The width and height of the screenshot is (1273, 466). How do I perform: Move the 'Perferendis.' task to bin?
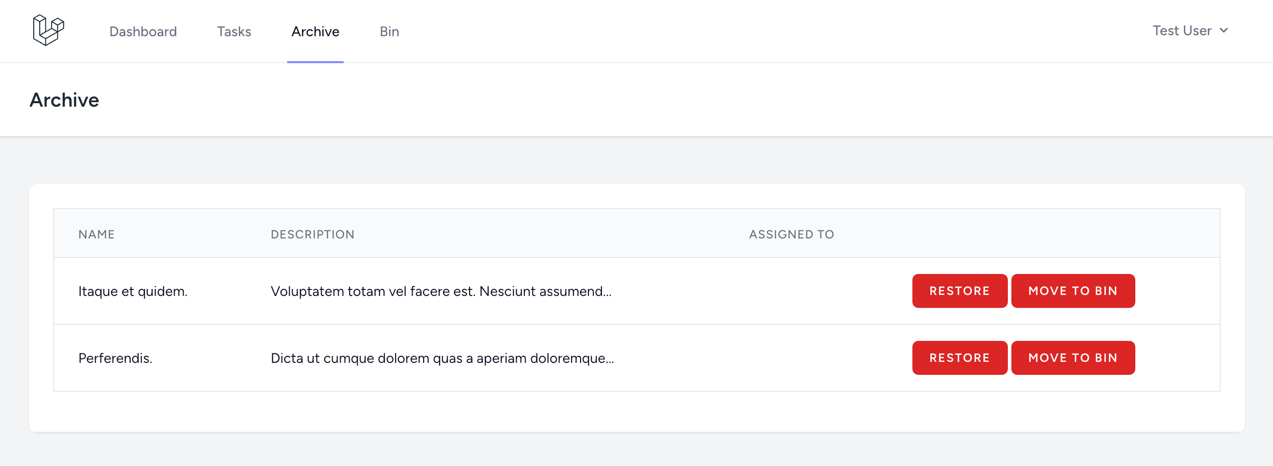[1072, 358]
